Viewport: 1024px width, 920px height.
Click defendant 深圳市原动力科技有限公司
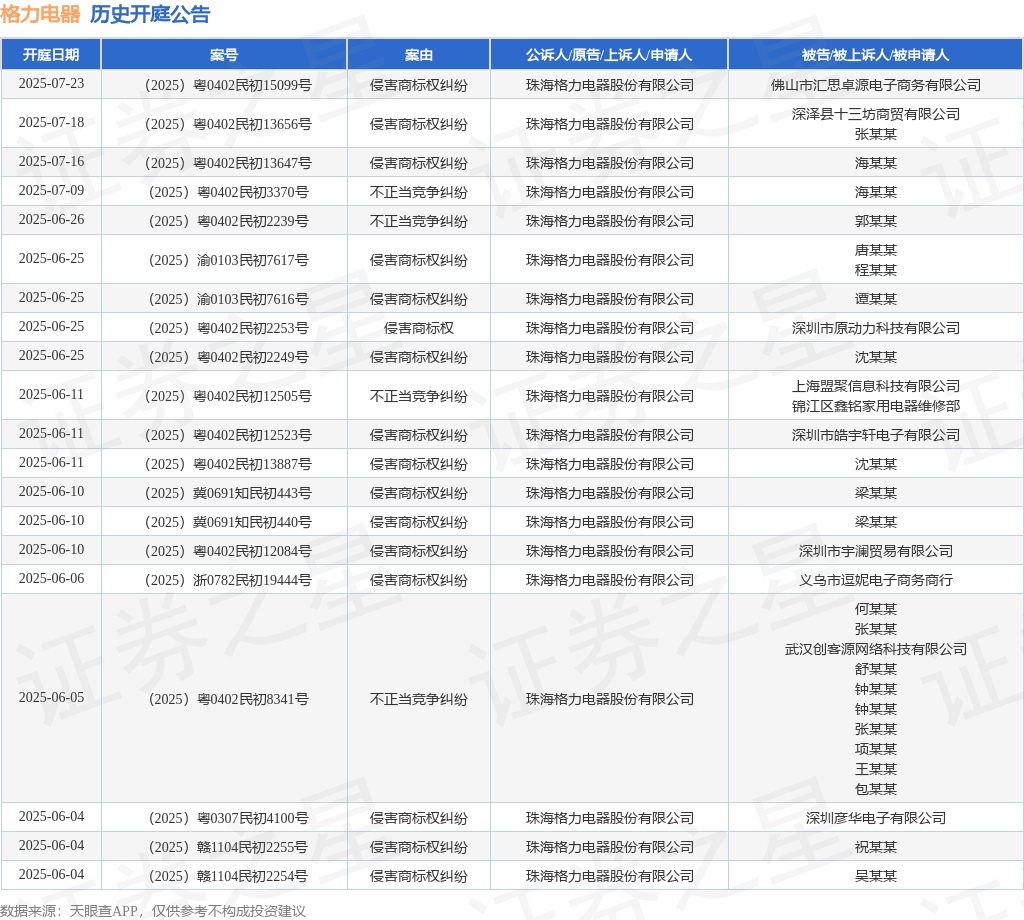pos(876,328)
